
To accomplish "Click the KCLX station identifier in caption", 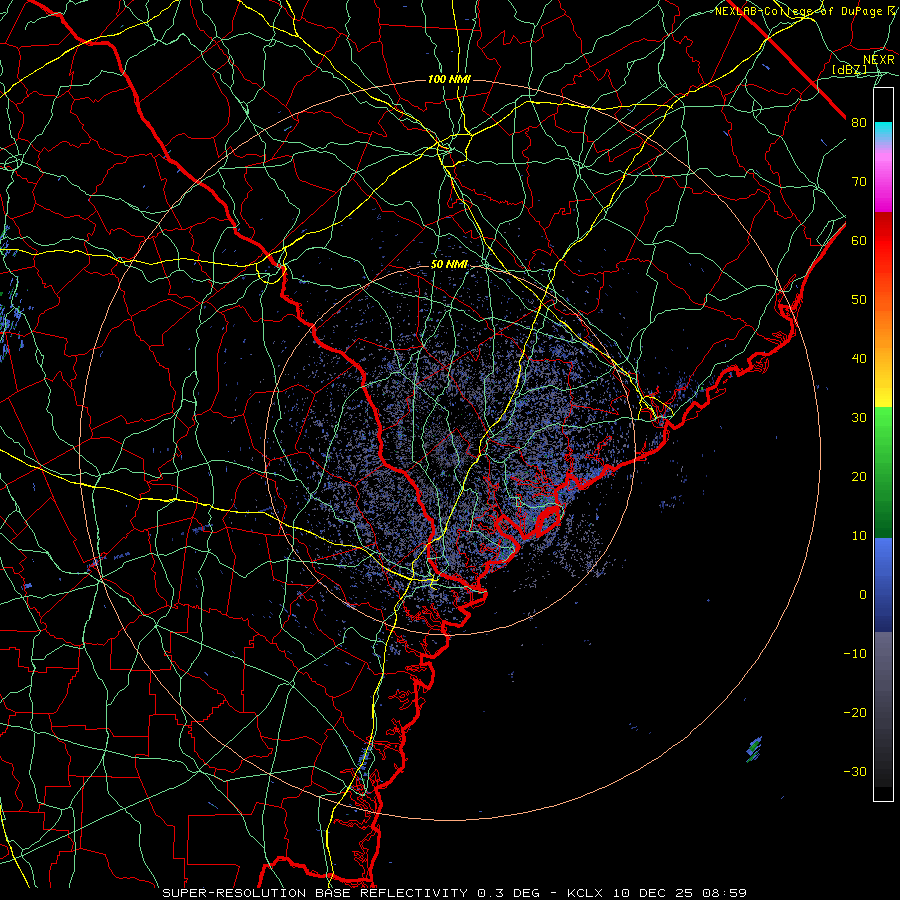I will pyautogui.click(x=585, y=893).
